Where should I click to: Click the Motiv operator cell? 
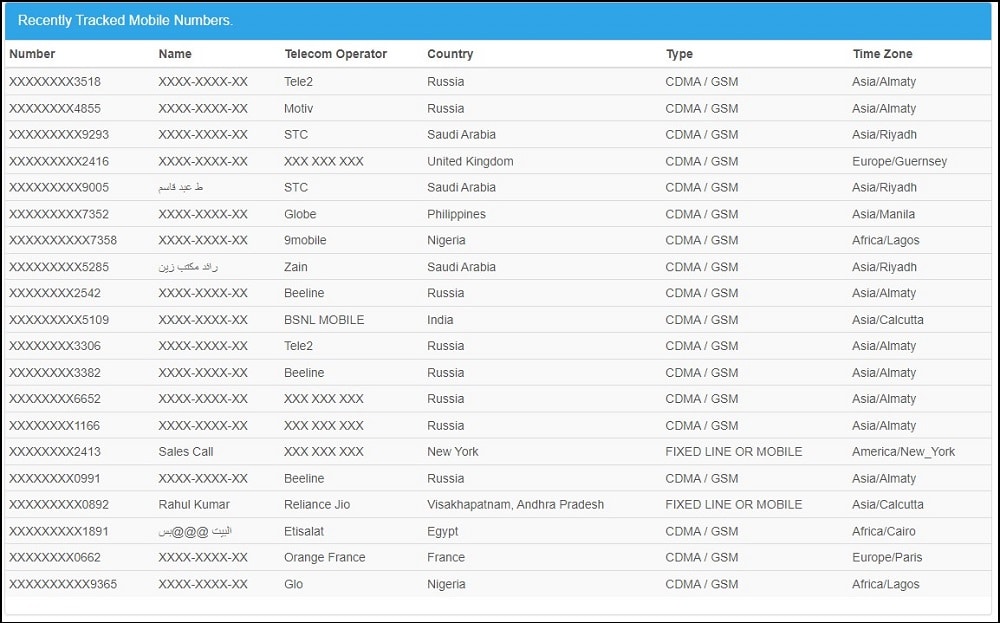coord(298,108)
